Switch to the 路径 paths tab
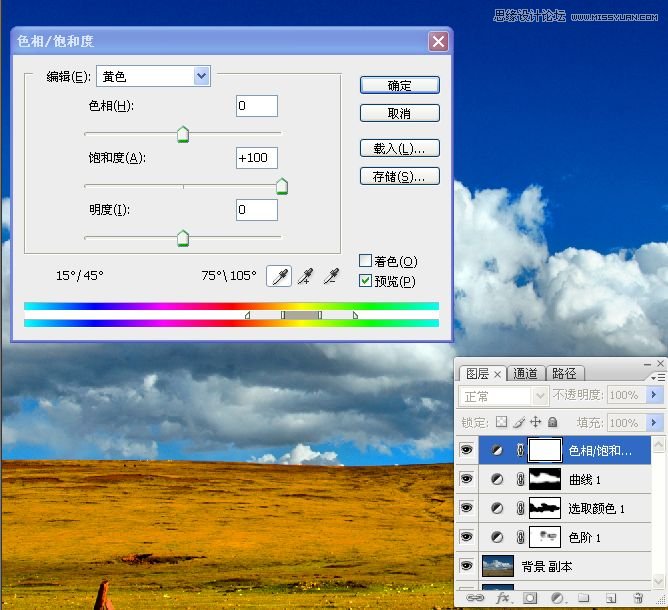The image size is (668, 610). [x=564, y=374]
